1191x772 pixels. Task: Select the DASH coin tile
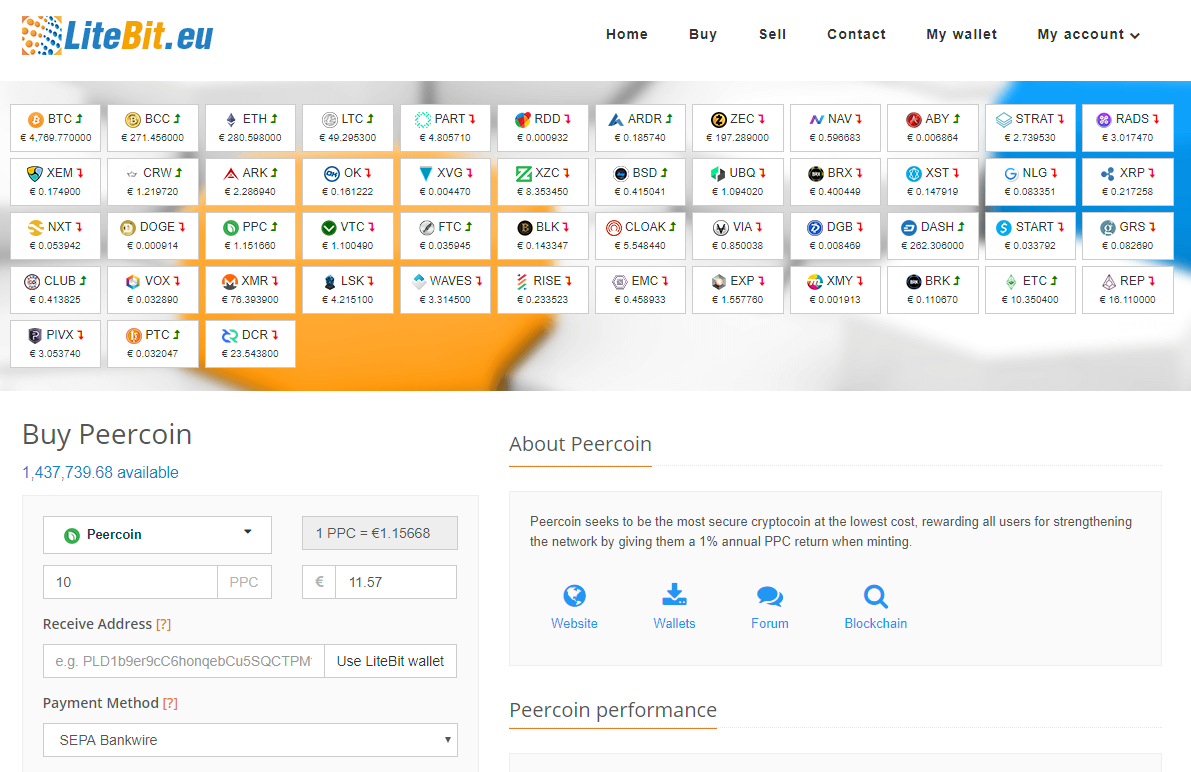pos(933,236)
